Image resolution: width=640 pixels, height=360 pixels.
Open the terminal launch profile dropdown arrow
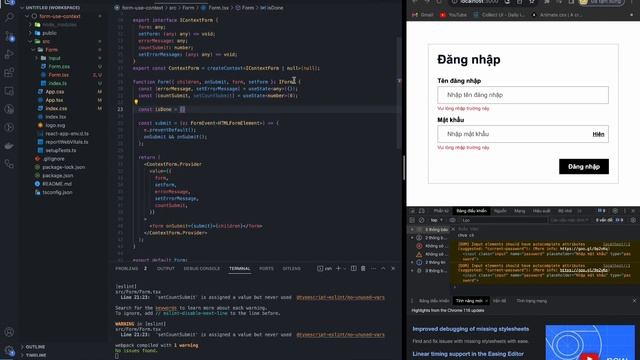tap(345, 269)
